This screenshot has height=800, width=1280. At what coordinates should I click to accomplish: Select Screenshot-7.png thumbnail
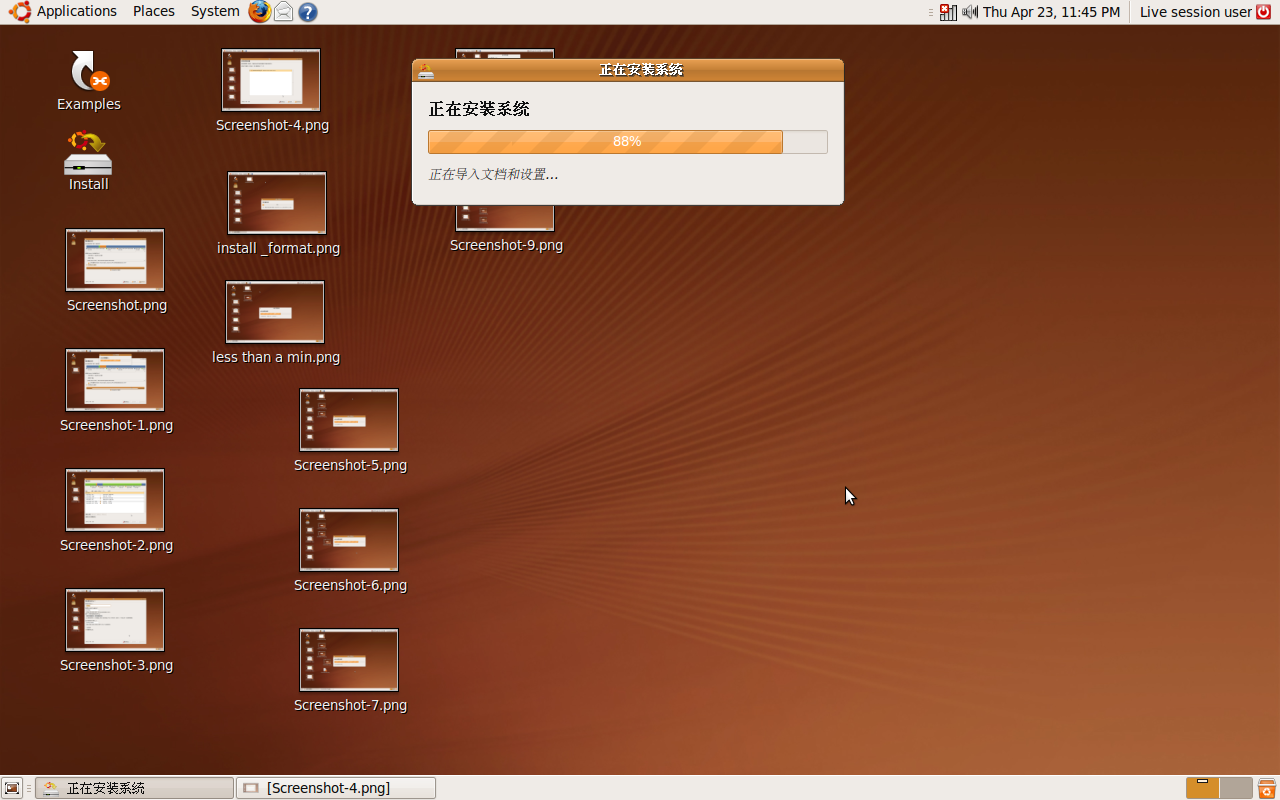349,660
